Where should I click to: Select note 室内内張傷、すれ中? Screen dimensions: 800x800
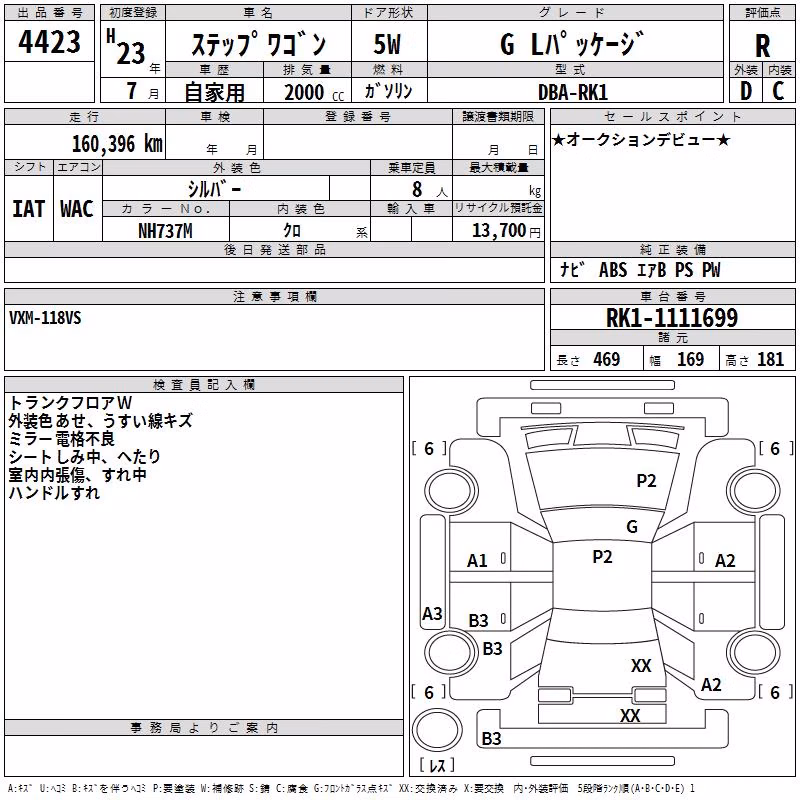78,474
